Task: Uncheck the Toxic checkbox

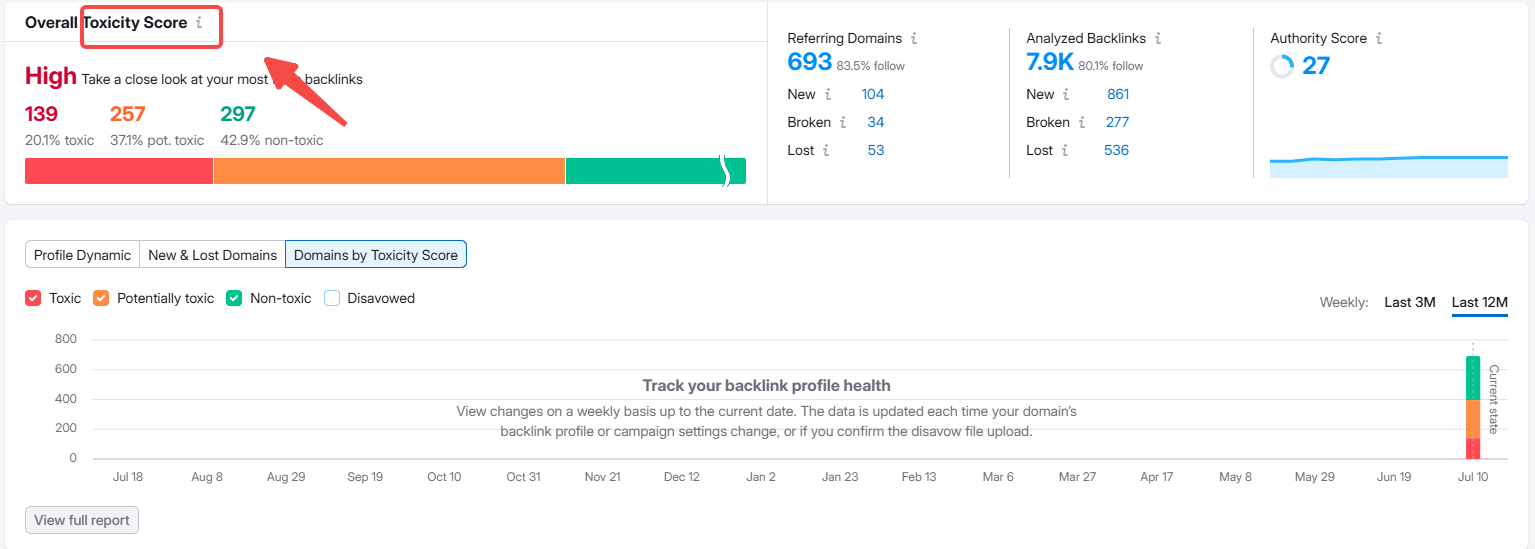Action: [33, 298]
